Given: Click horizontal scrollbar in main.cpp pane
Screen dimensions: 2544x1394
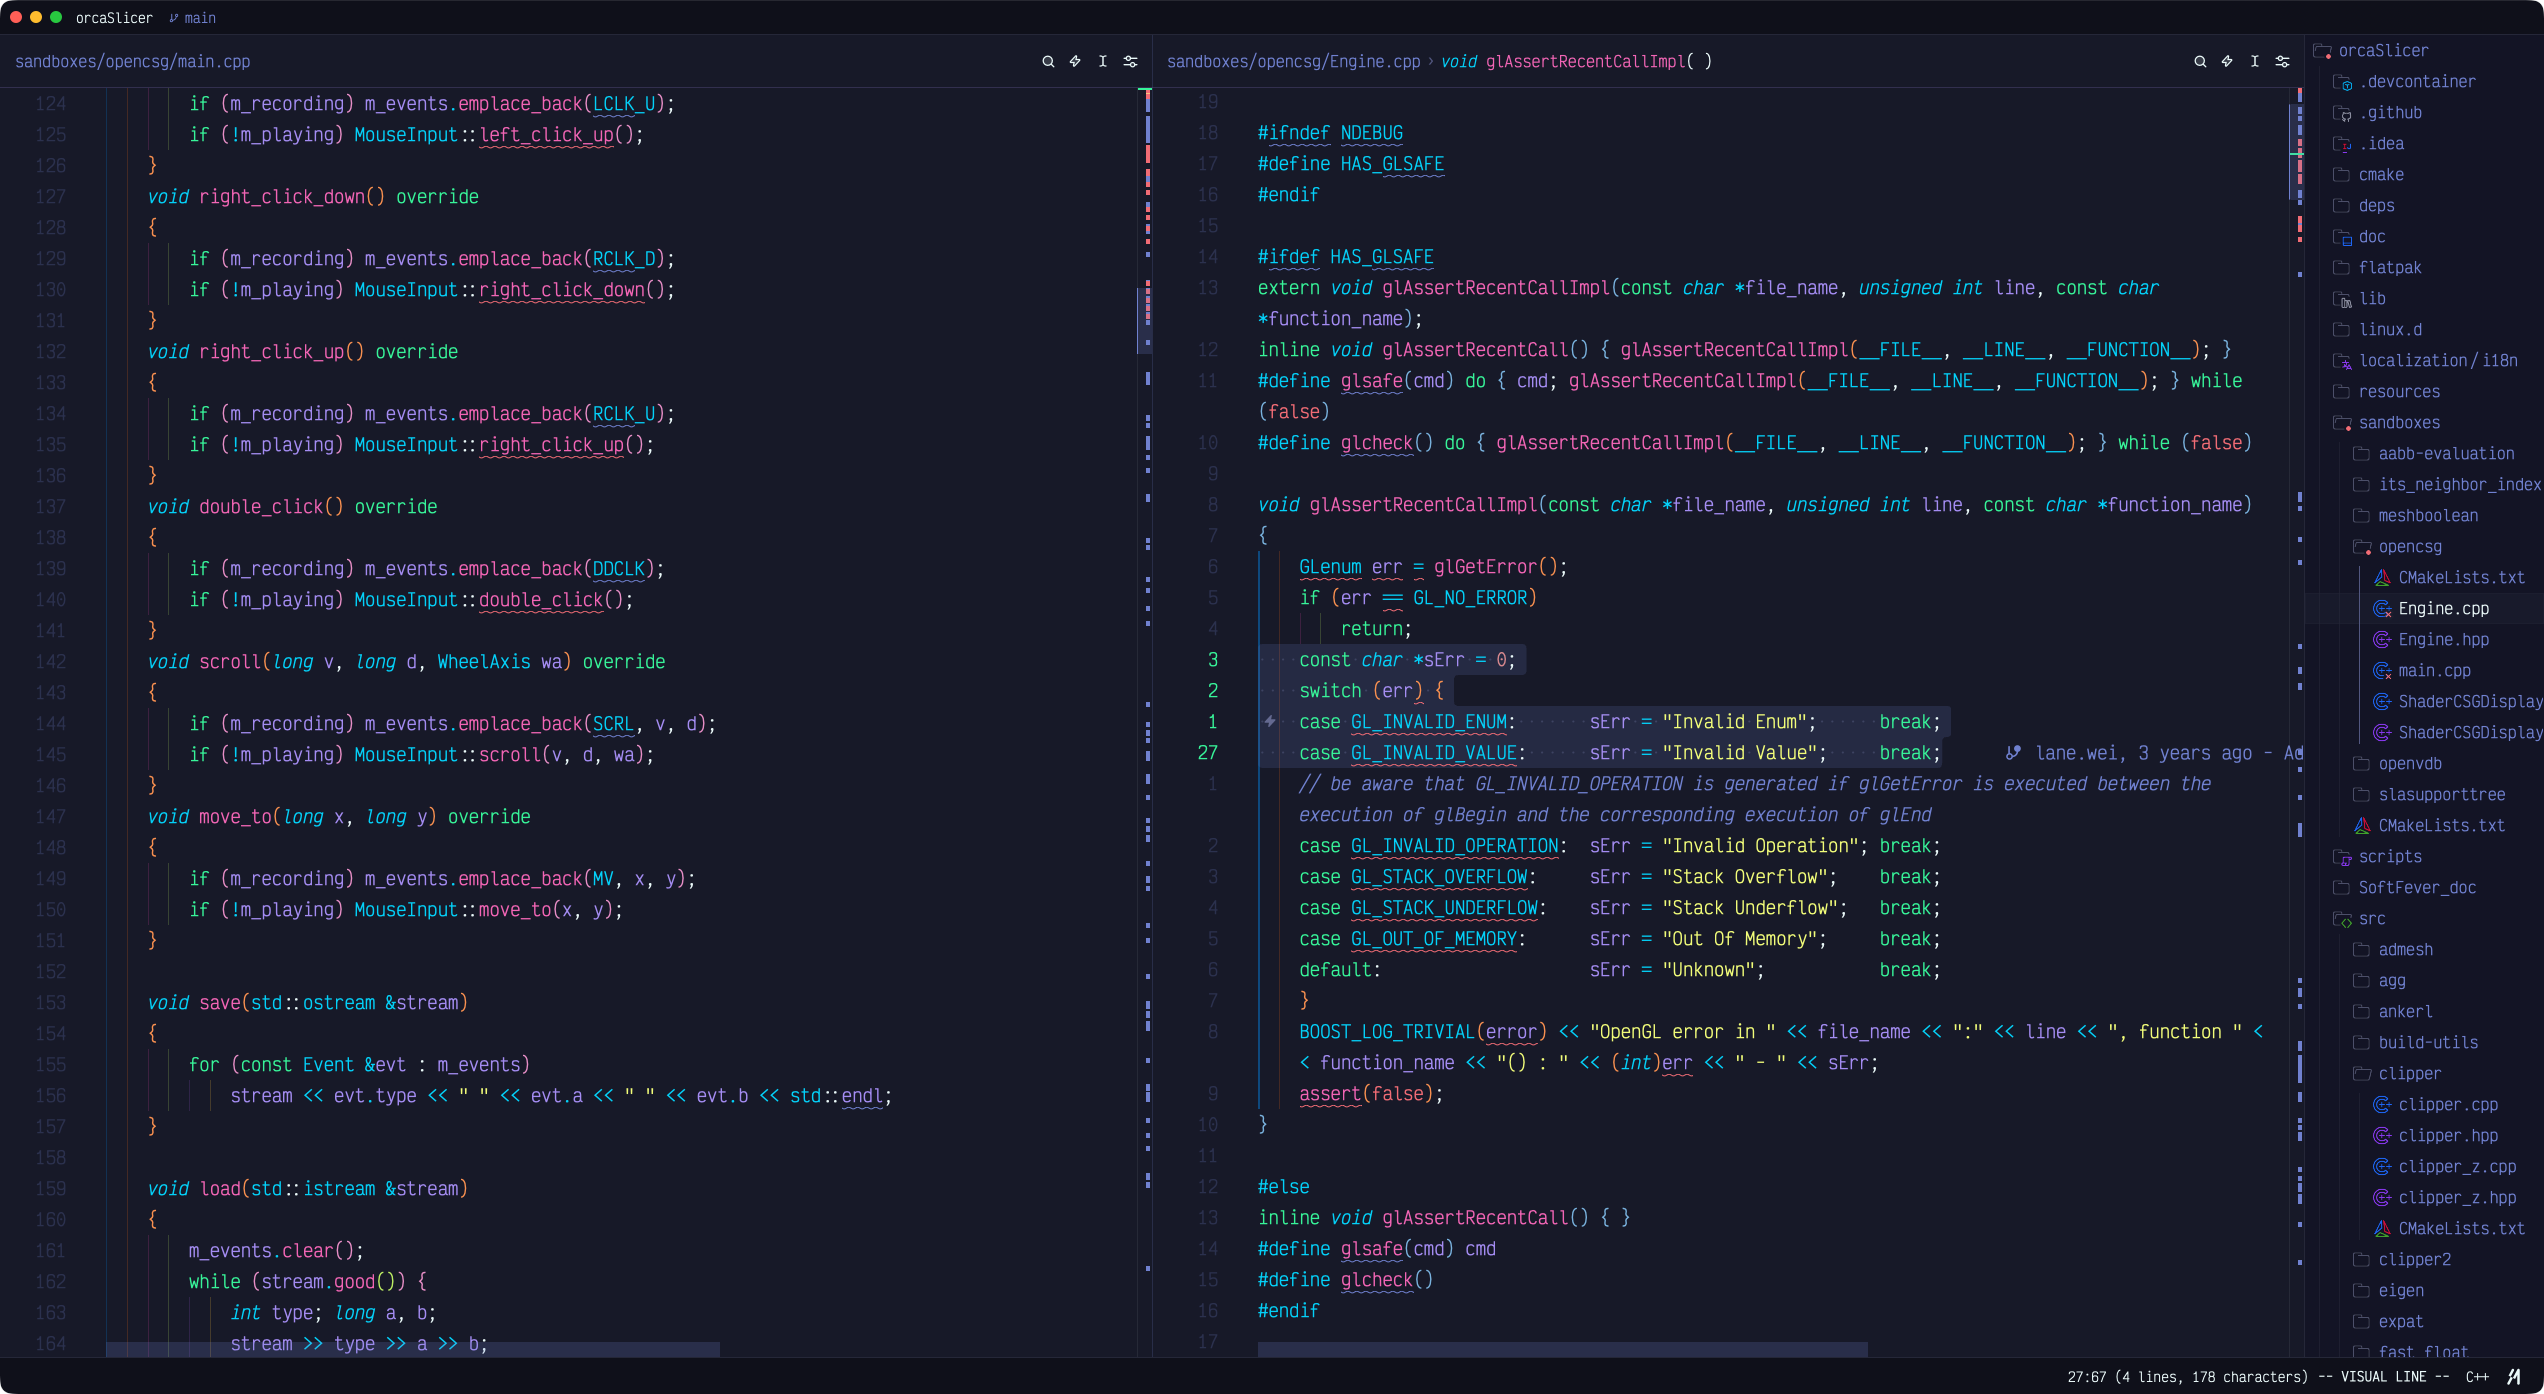Looking at the screenshot, I should click(413, 1350).
